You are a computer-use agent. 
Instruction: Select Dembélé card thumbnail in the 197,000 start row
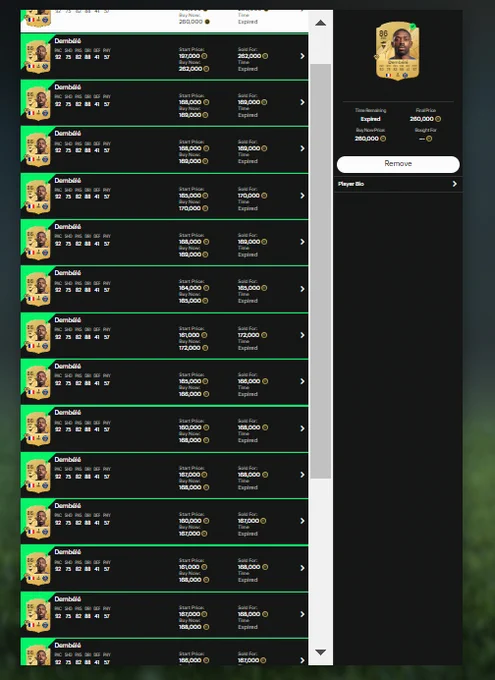point(38,57)
